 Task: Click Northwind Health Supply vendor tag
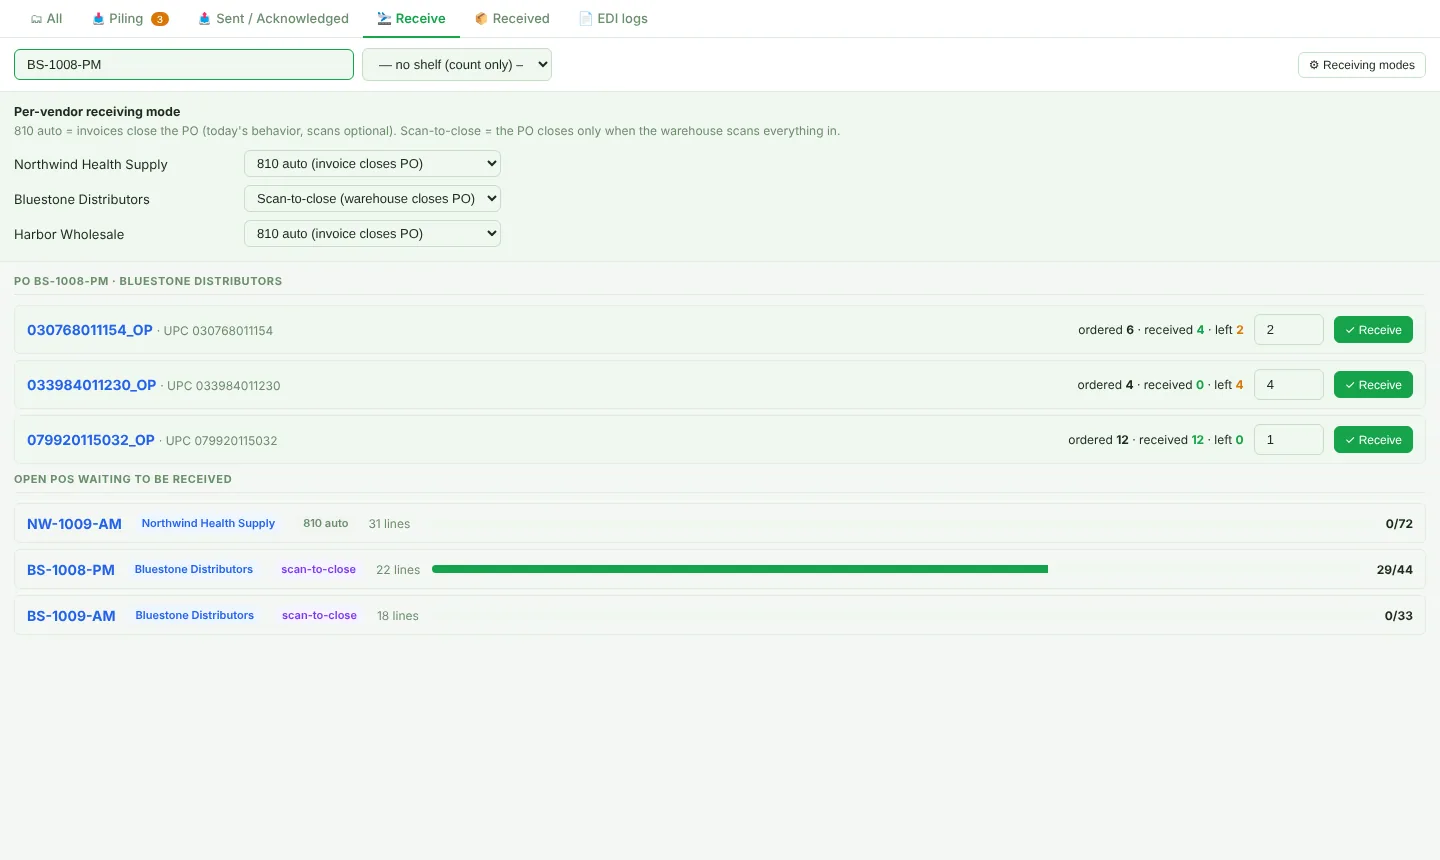coord(208,523)
